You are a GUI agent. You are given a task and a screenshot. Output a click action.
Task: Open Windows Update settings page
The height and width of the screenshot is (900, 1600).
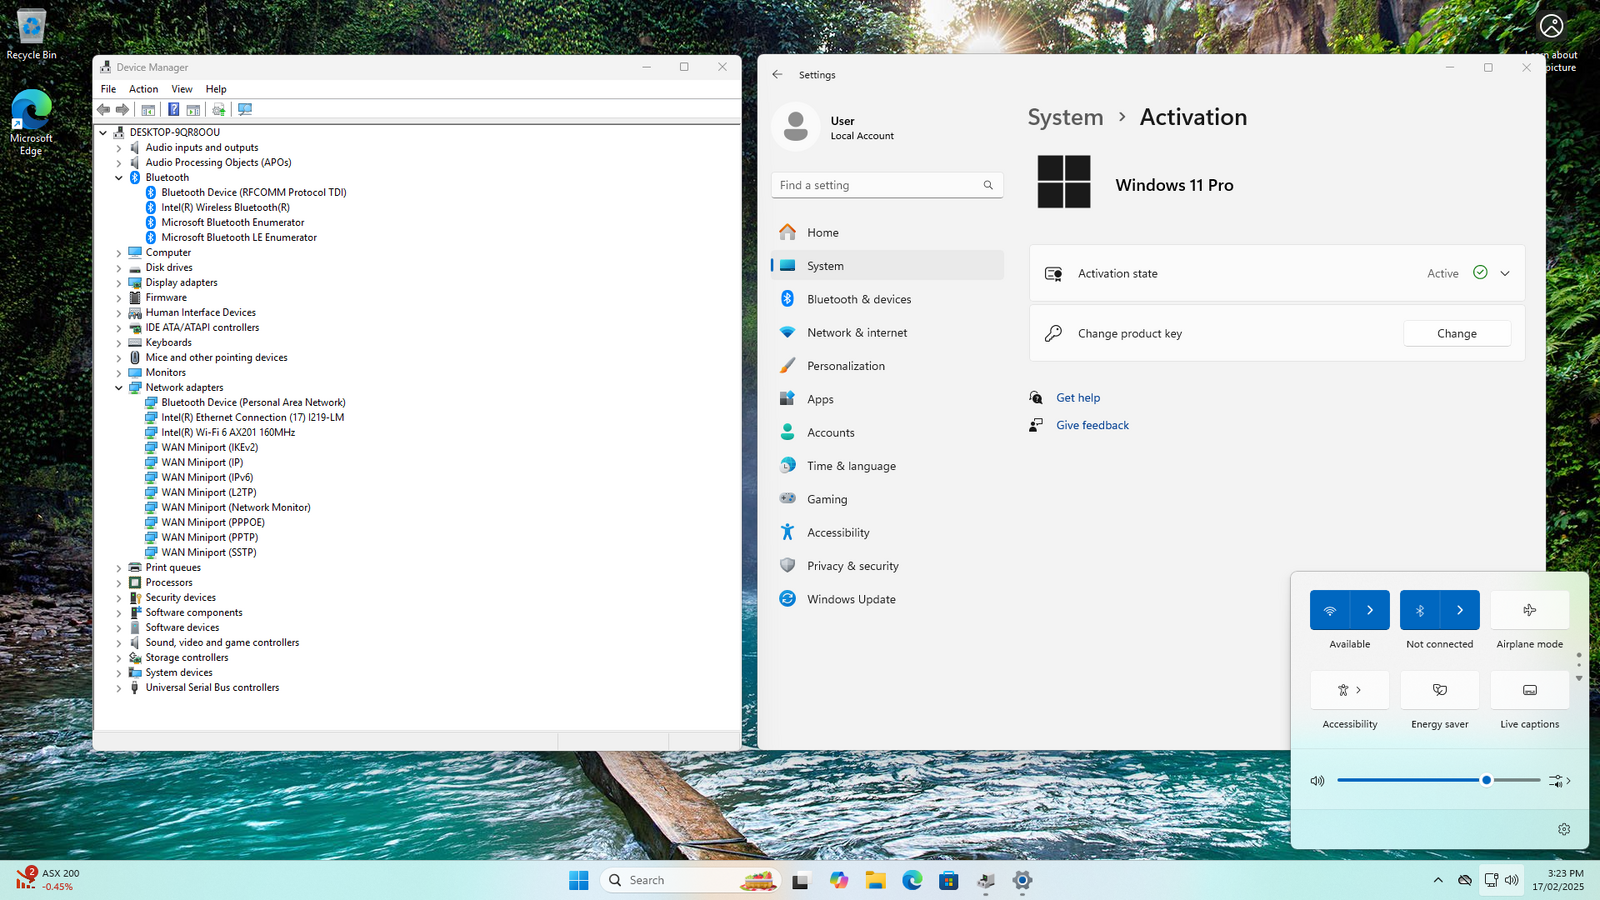(887, 599)
